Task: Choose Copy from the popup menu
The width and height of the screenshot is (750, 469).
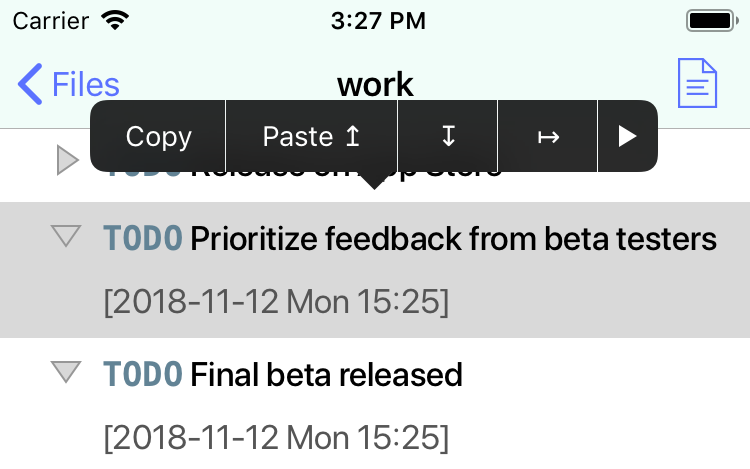Action: 158,136
